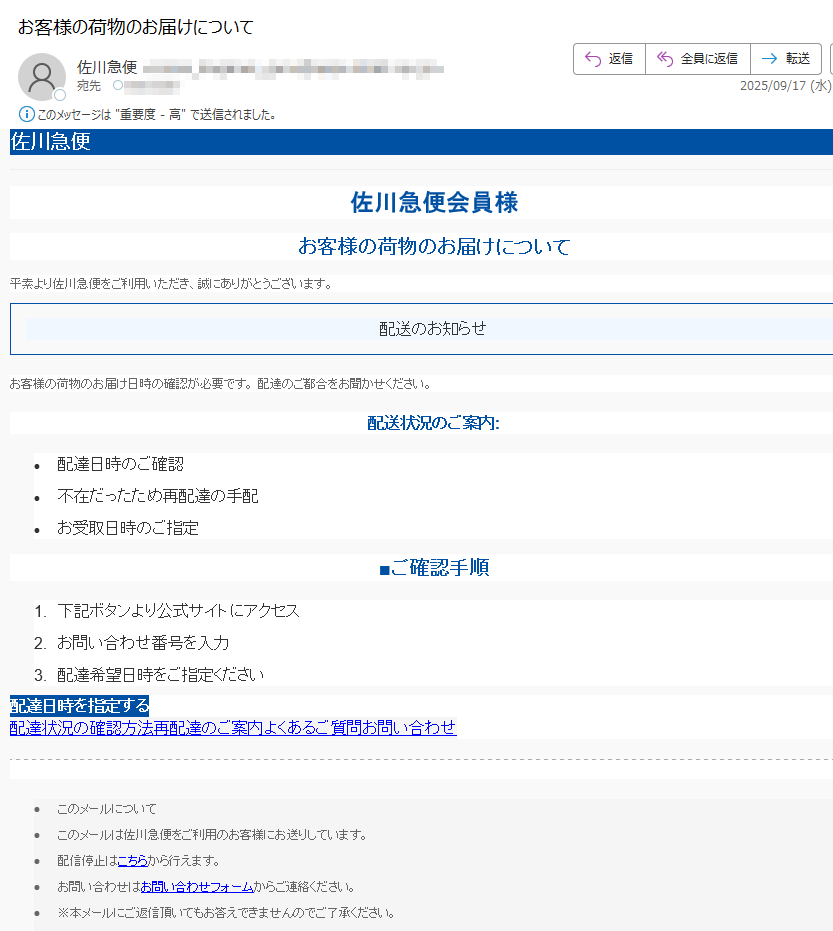The height and width of the screenshot is (931, 833).
Task: Click the Reply (返信) button
Action: tap(609, 59)
